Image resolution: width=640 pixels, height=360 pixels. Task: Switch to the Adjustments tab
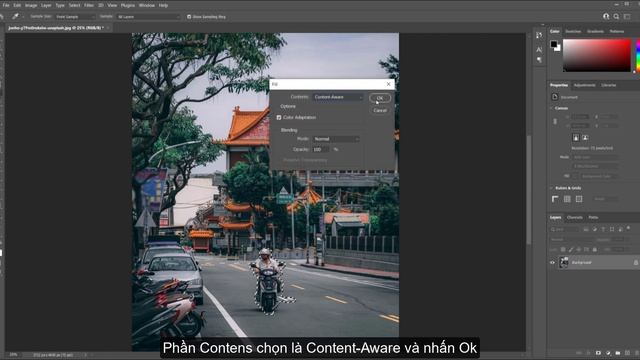pyautogui.click(x=584, y=85)
